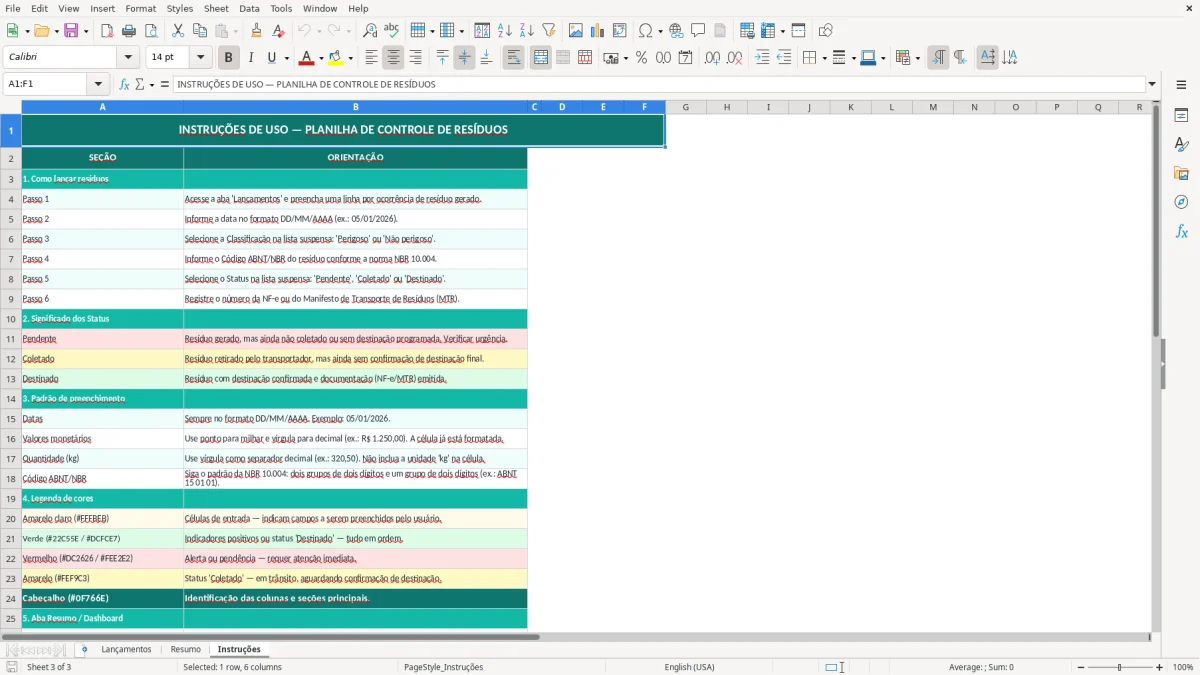The image size is (1200, 675).
Task: Click the Cut scissors icon
Action: coord(178,31)
